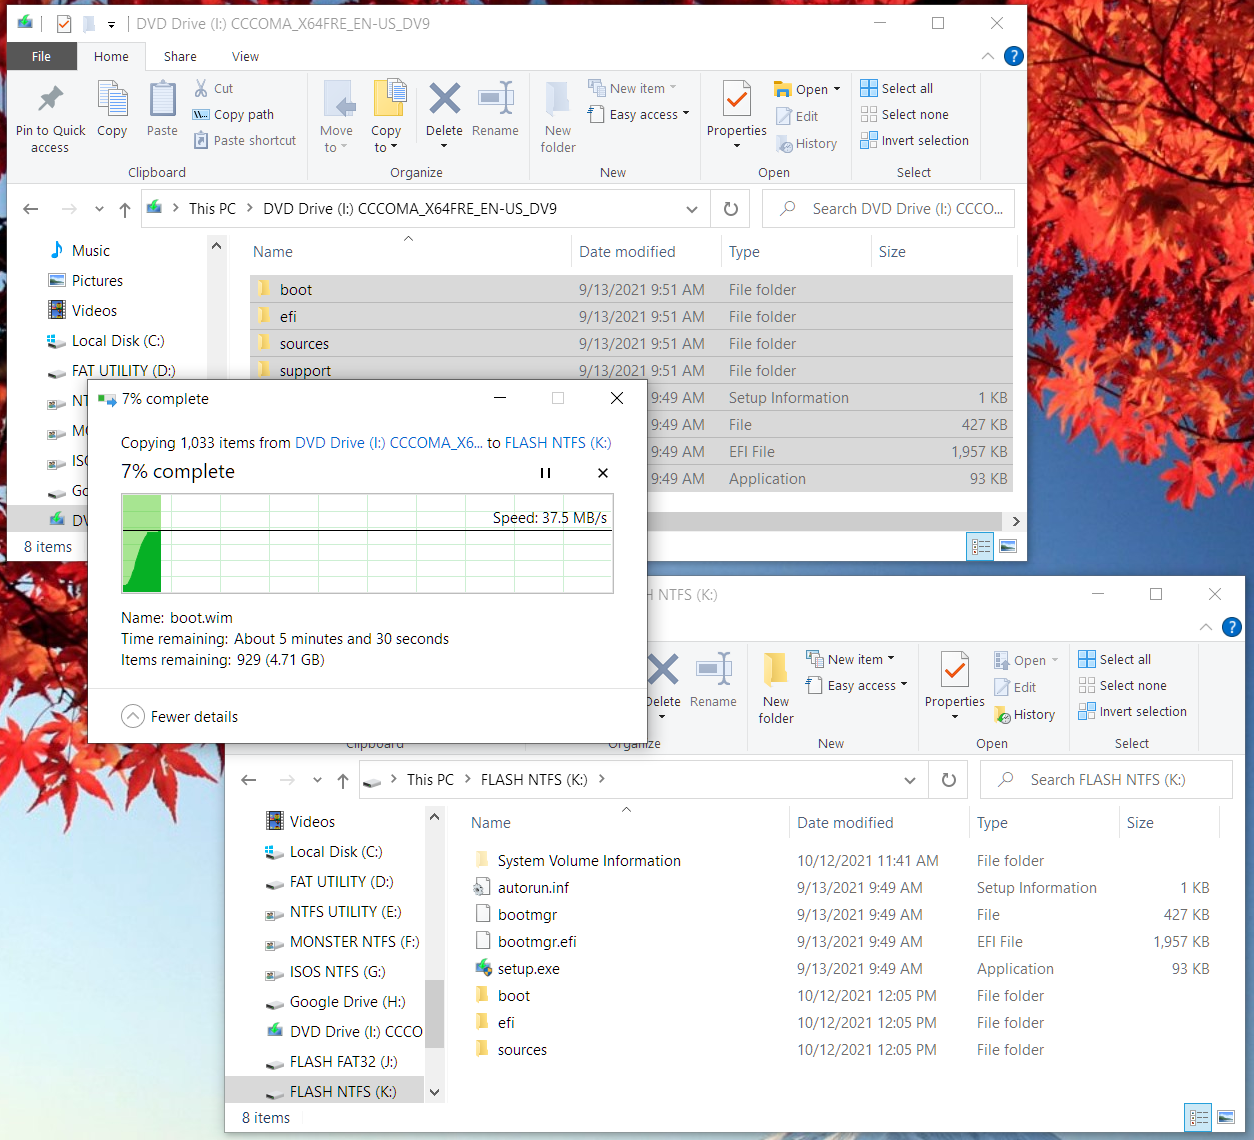The height and width of the screenshot is (1140, 1254).
Task: Refresh the DVD Drive folder view
Action: tap(731, 209)
